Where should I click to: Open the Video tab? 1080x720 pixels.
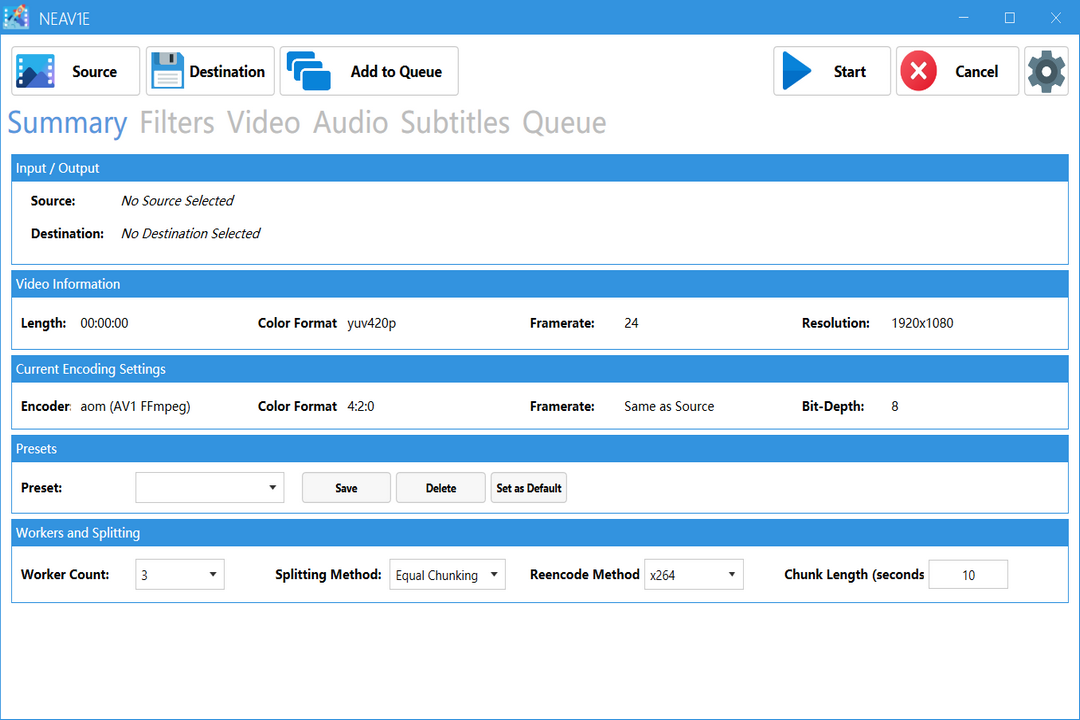pyautogui.click(x=263, y=122)
